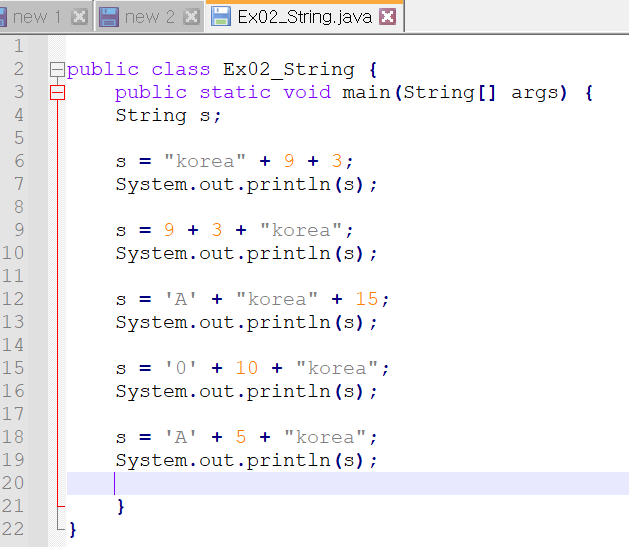
Task: Click the number 9 on line 6
Action: coord(289,161)
